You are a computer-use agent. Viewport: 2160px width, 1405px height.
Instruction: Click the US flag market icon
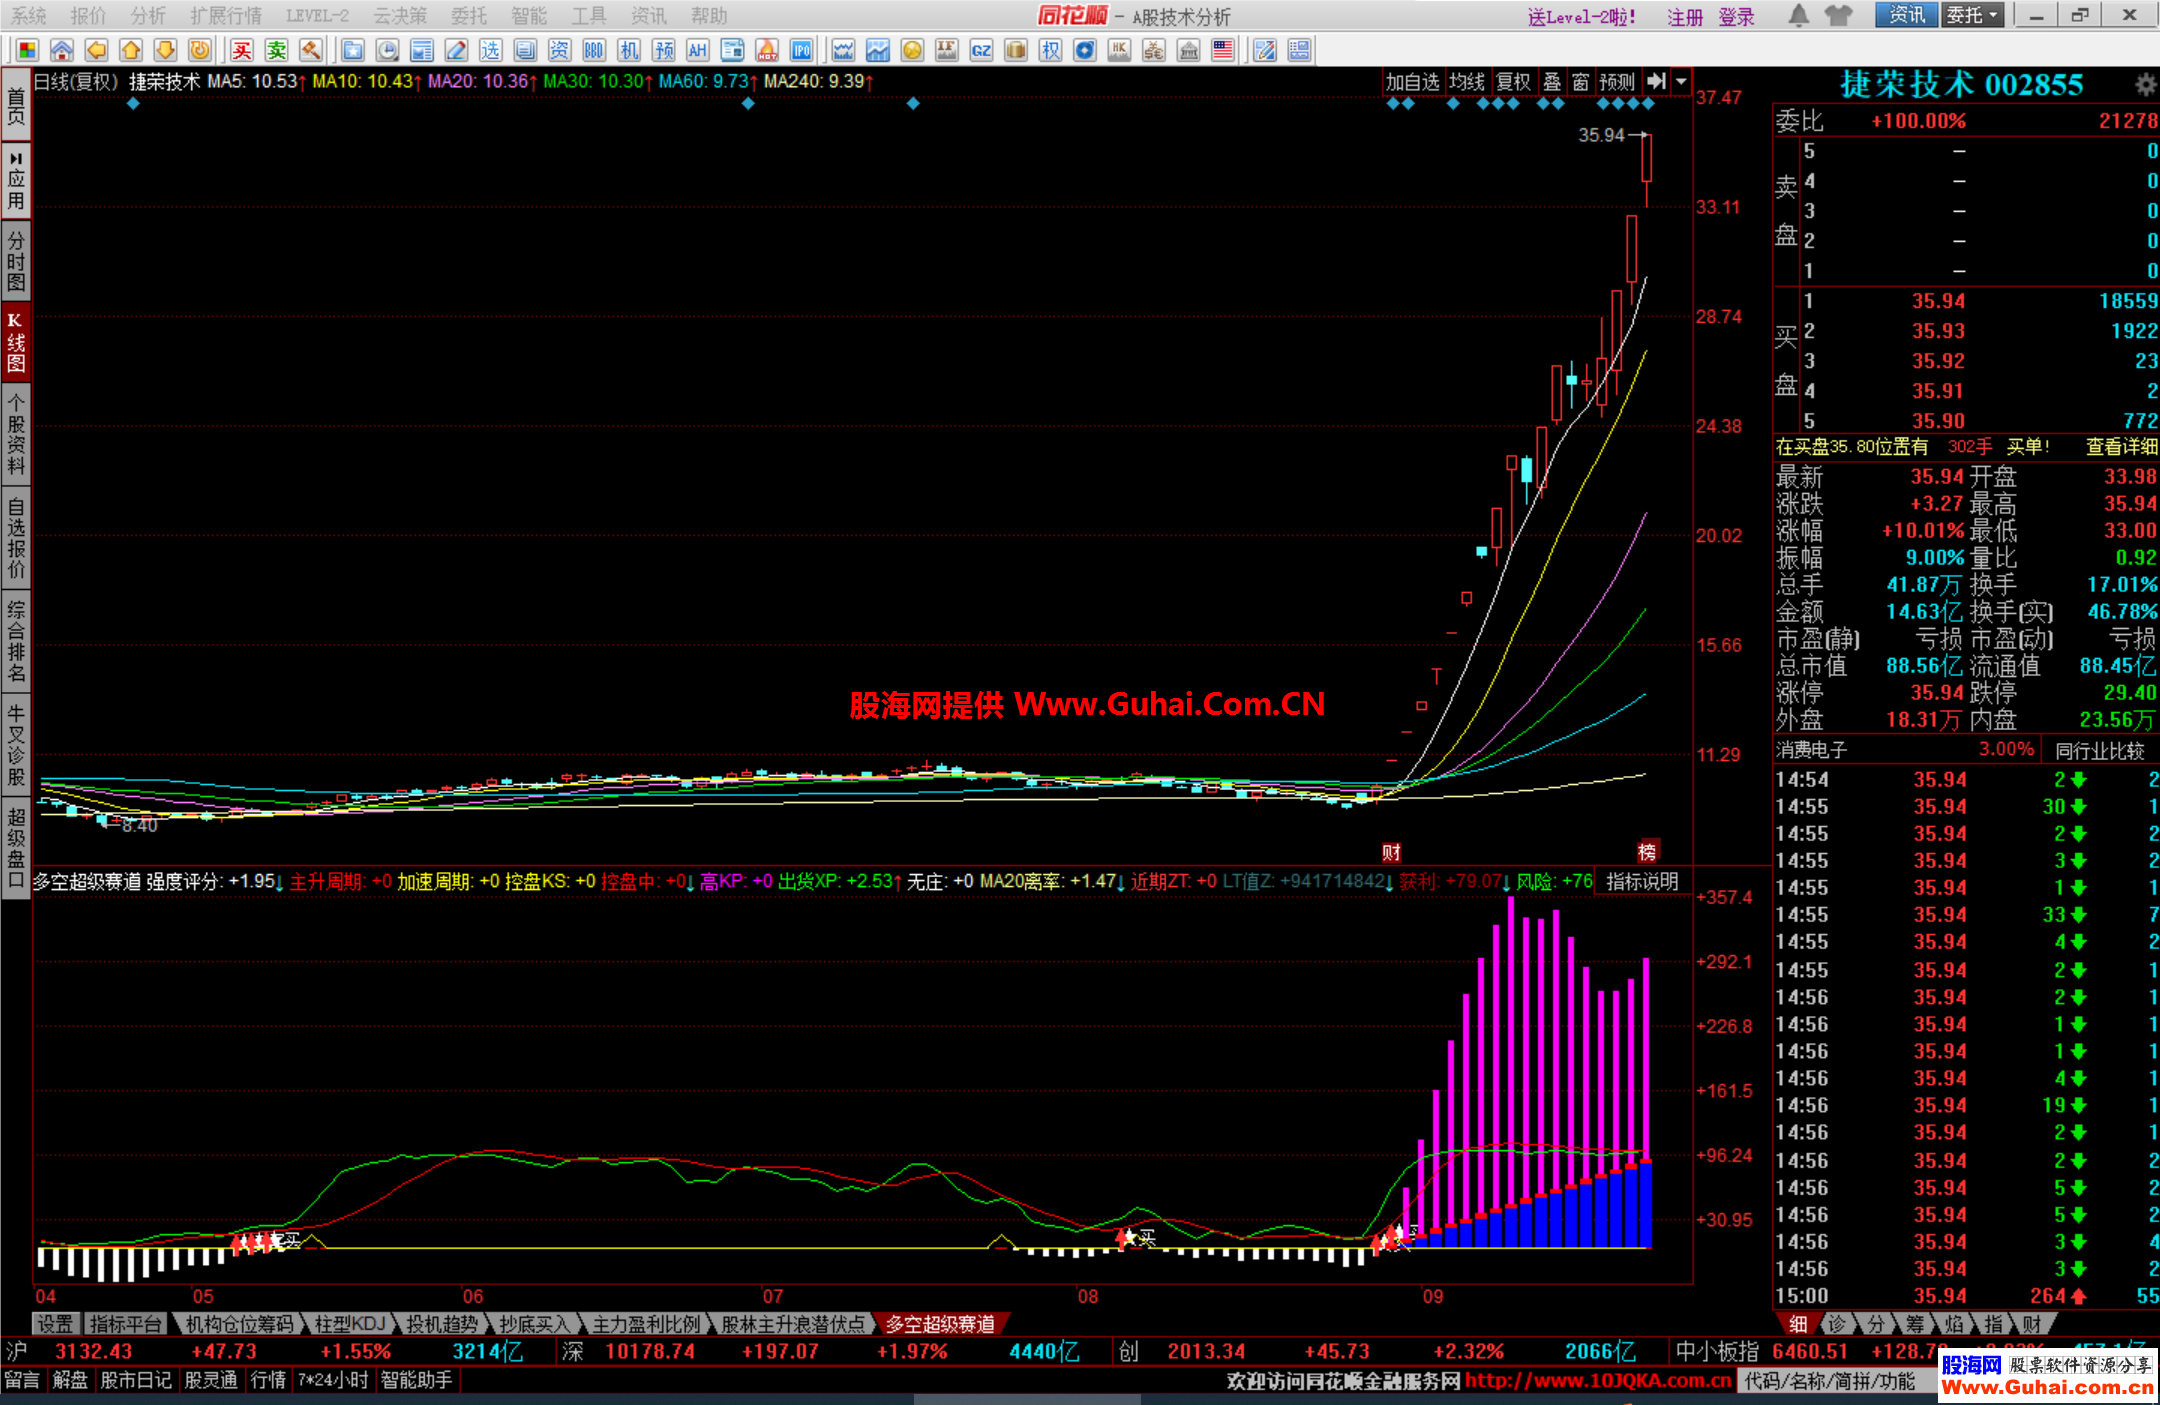tap(1222, 50)
